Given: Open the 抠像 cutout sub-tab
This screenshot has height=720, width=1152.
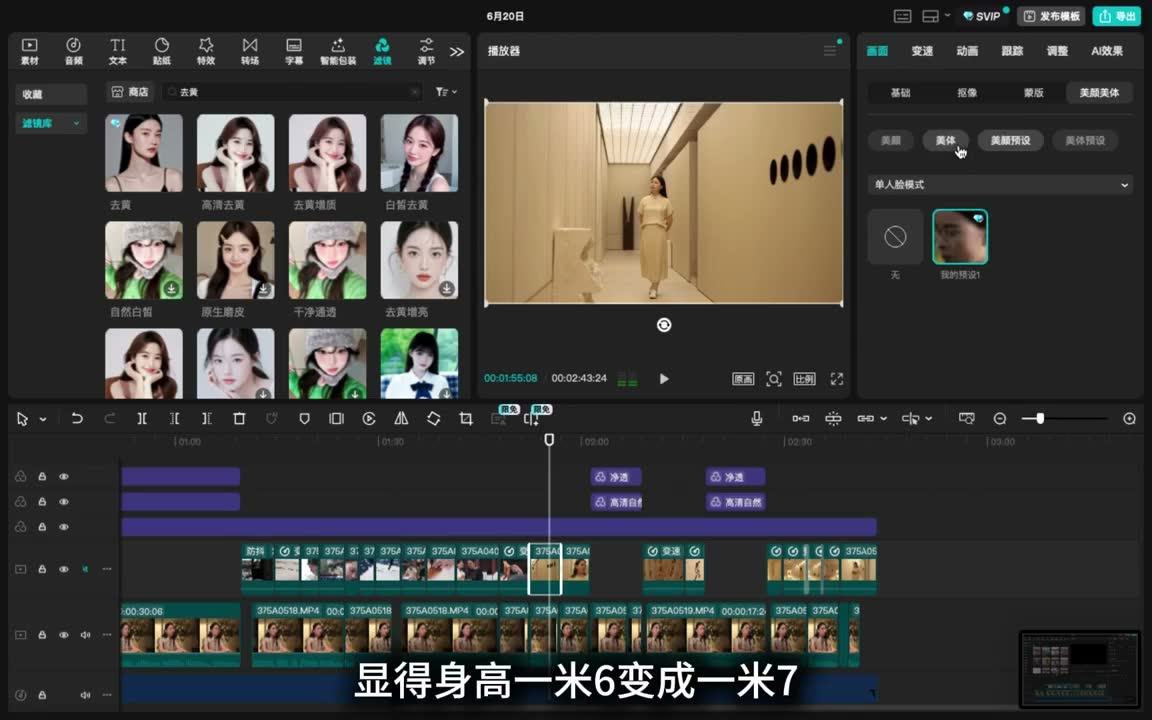Looking at the screenshot, I should (967, 93).
